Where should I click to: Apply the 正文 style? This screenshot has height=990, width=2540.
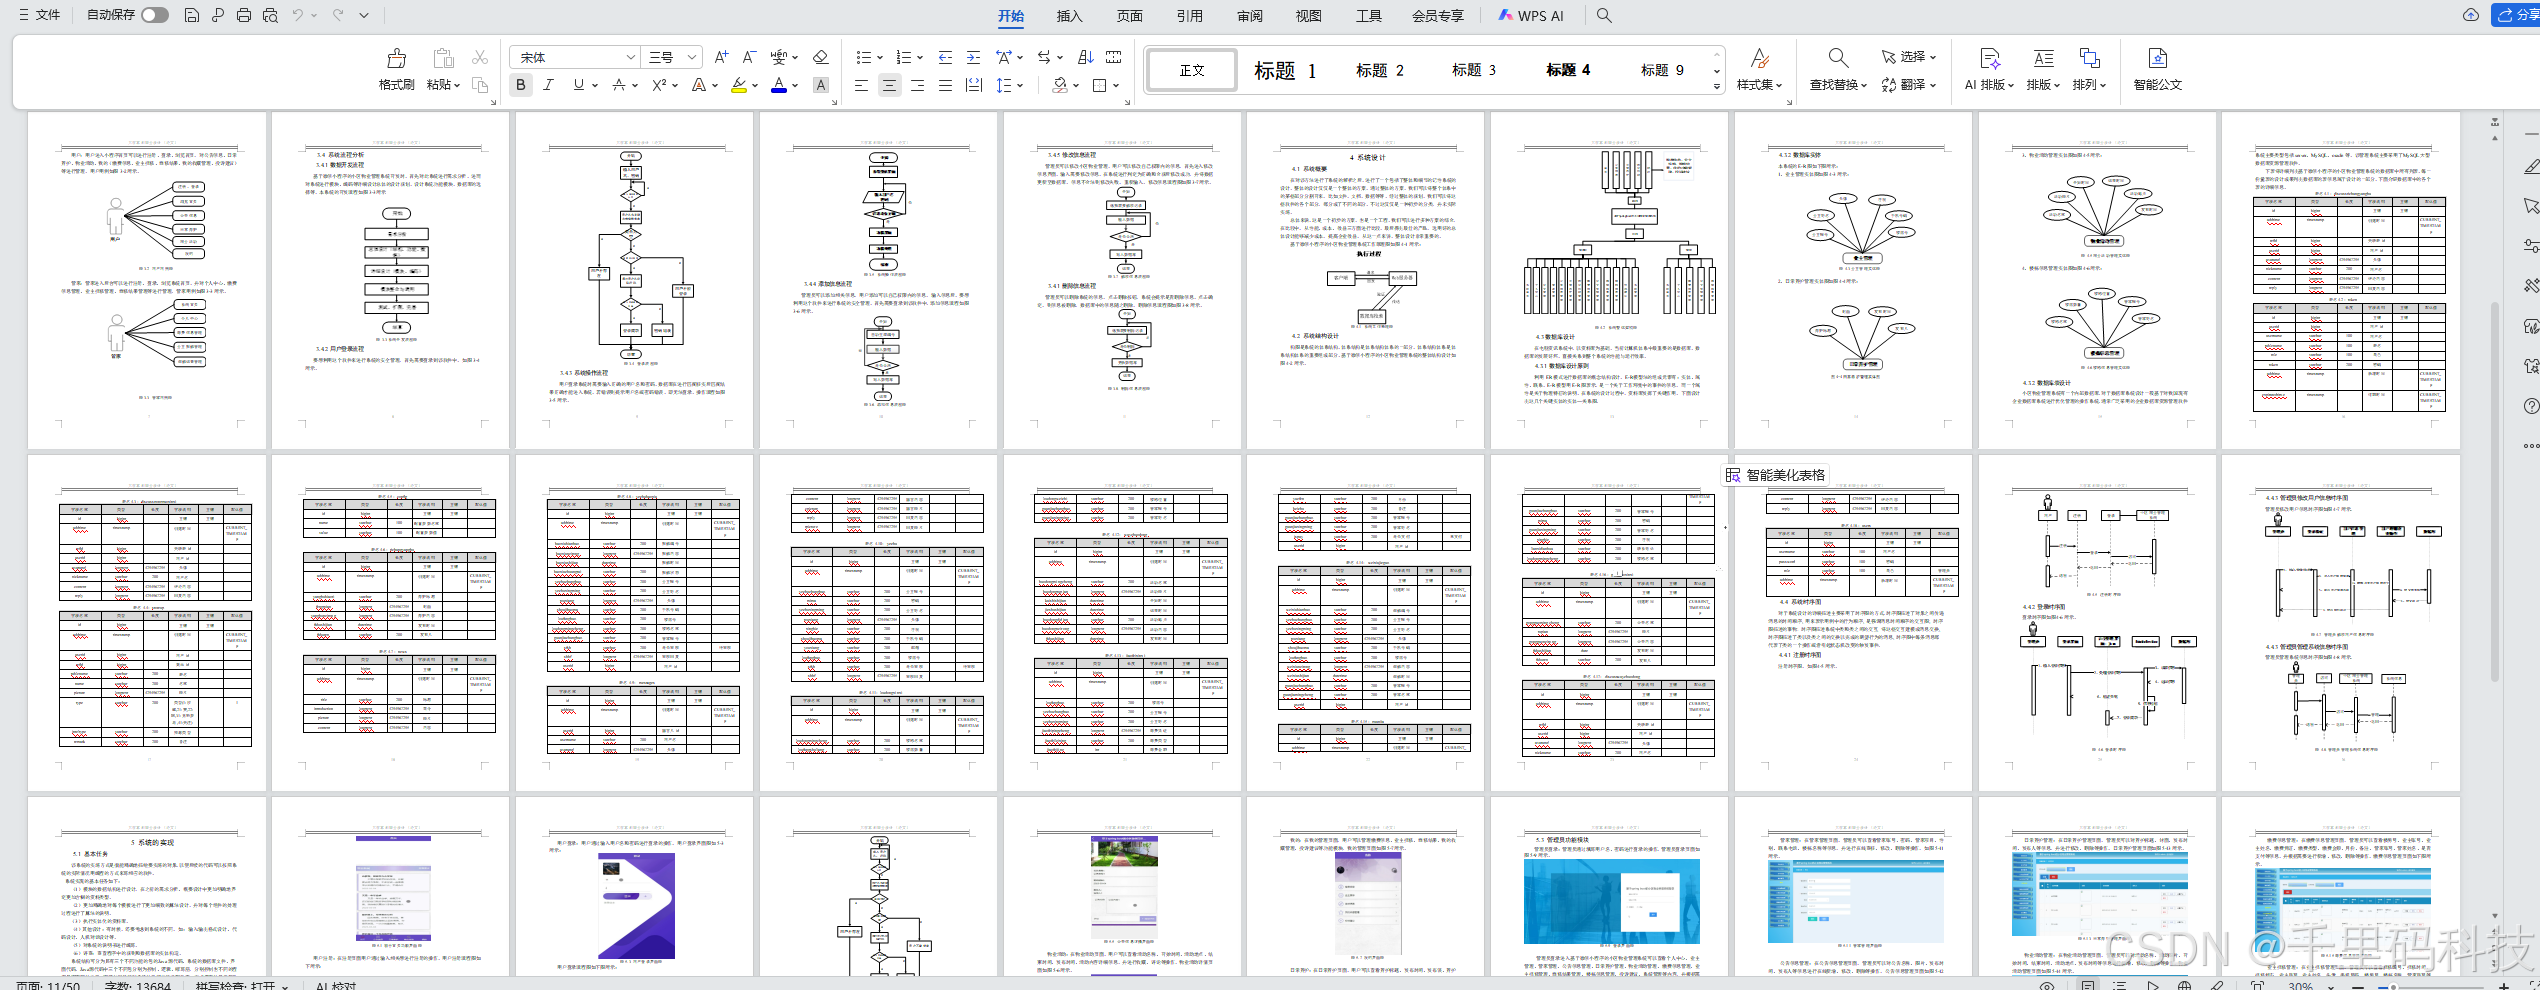point(1192,70)
